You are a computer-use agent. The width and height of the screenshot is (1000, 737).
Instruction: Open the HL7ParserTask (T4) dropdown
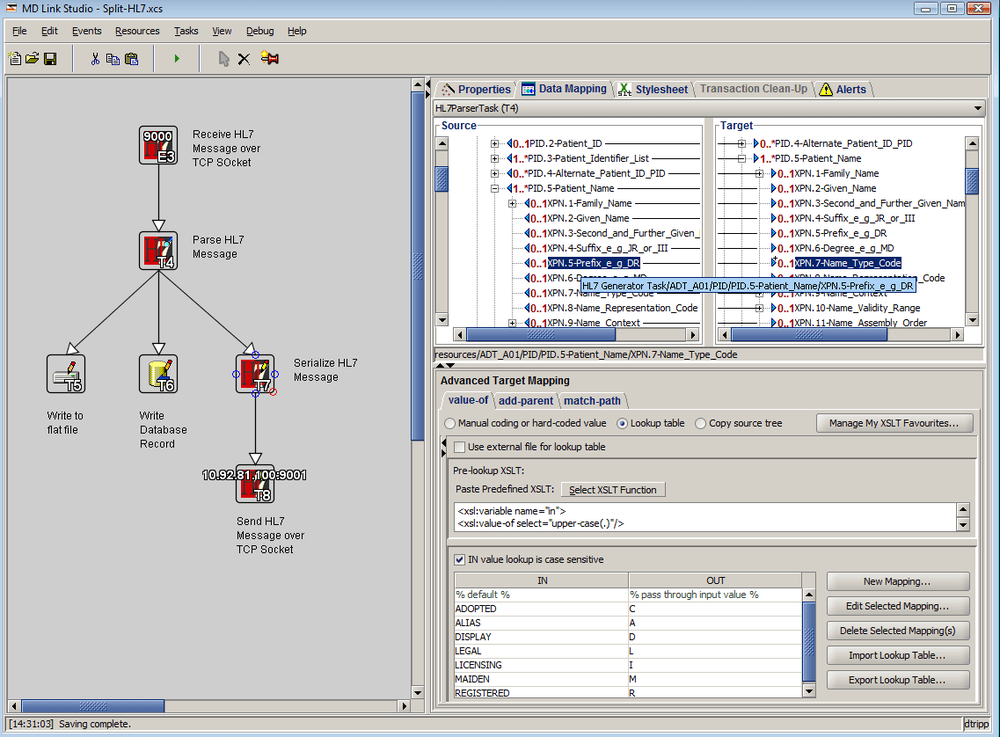tap(978, 108)
